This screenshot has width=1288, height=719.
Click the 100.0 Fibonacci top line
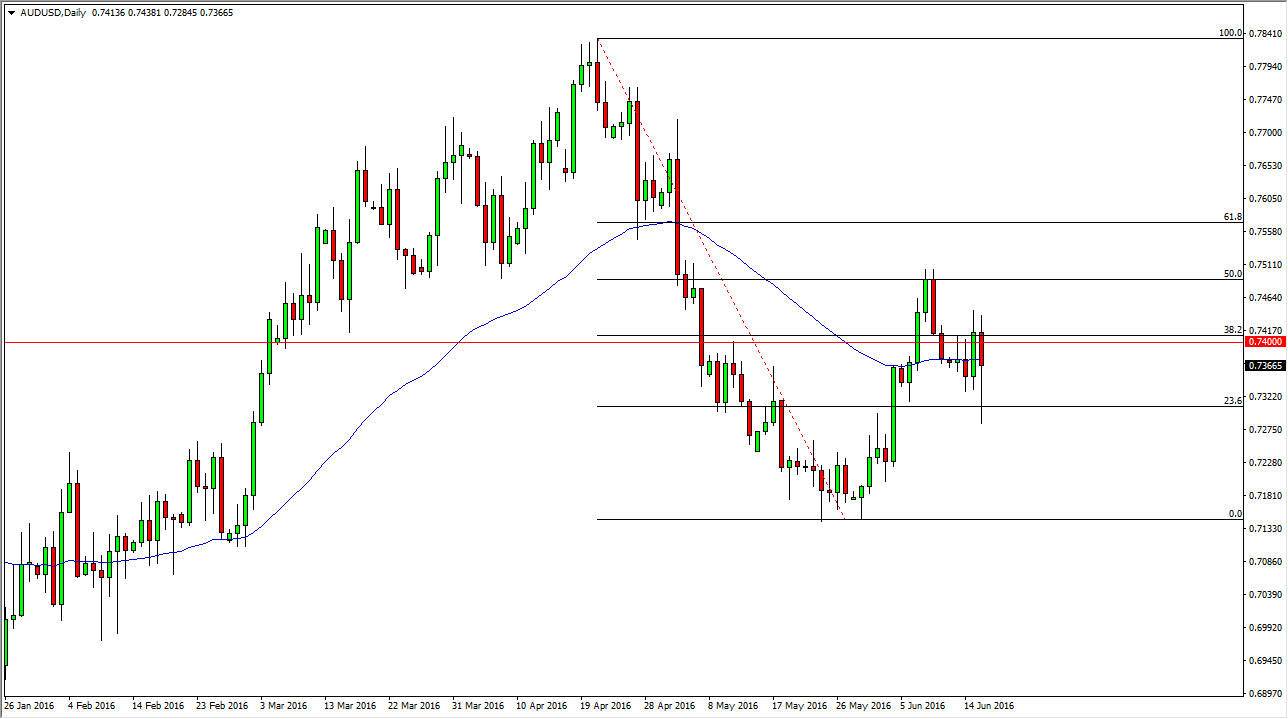tap(900, 39)
